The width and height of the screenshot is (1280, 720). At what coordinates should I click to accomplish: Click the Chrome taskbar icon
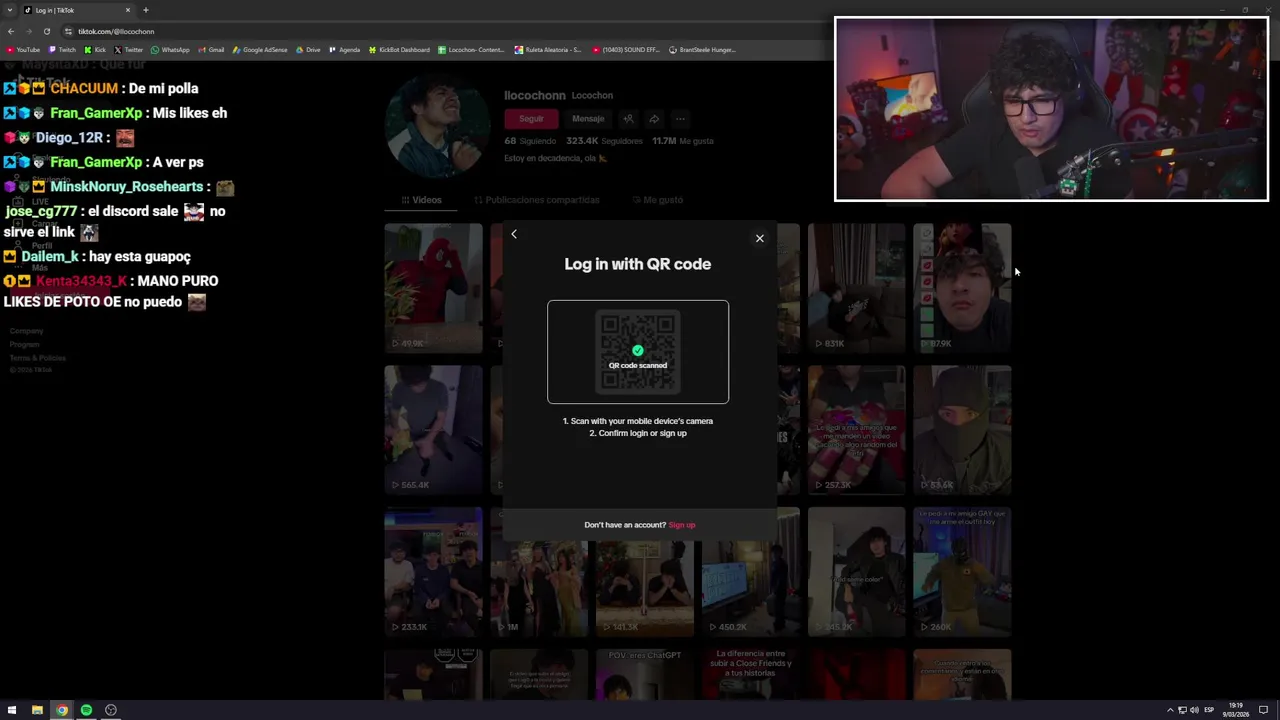pyautogui.click(x=62, y=710)
